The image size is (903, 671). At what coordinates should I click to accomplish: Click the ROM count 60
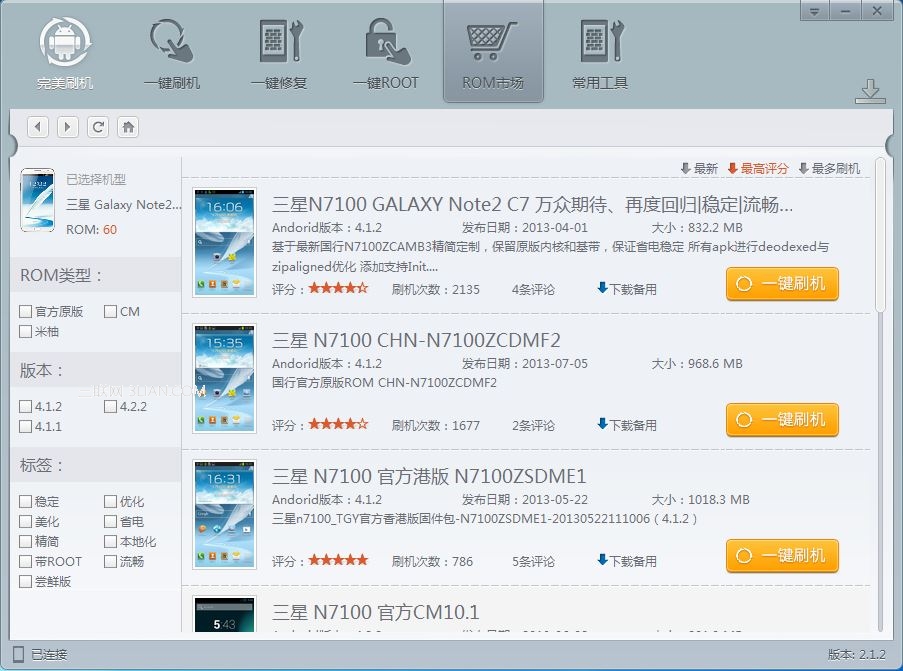click(109, 230)
